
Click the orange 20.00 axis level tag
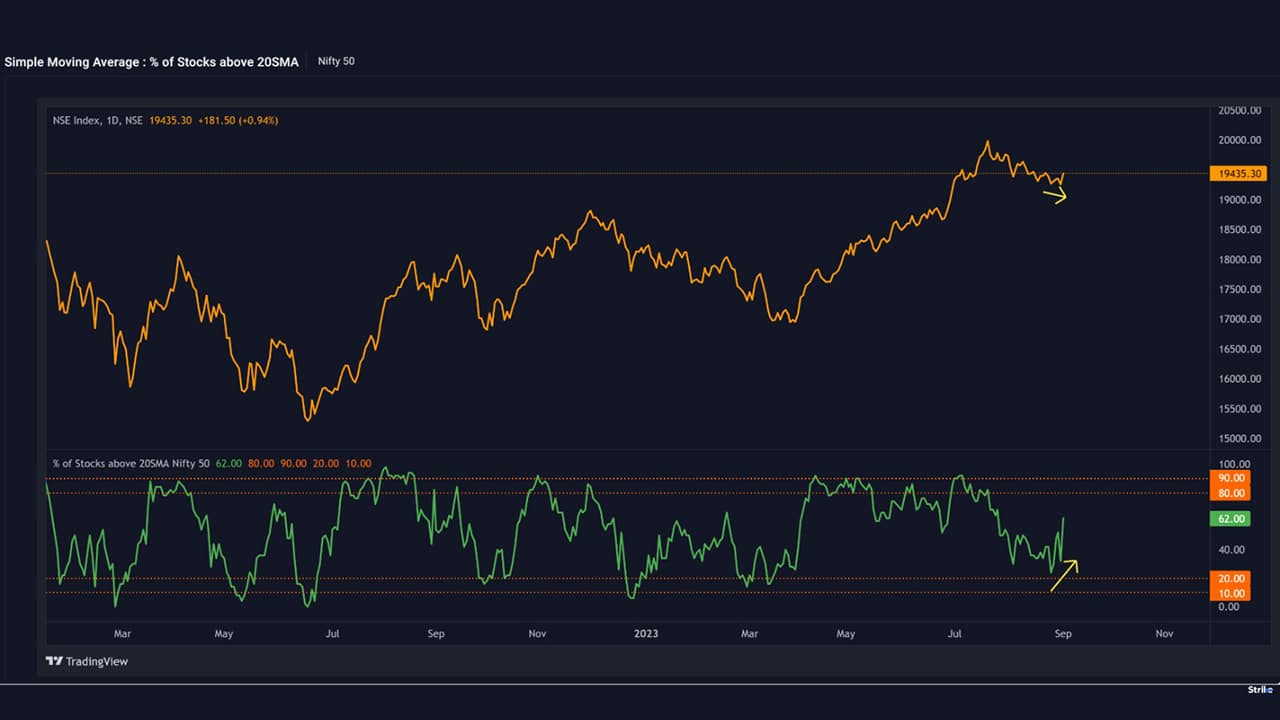click(x=1231, y=578)
